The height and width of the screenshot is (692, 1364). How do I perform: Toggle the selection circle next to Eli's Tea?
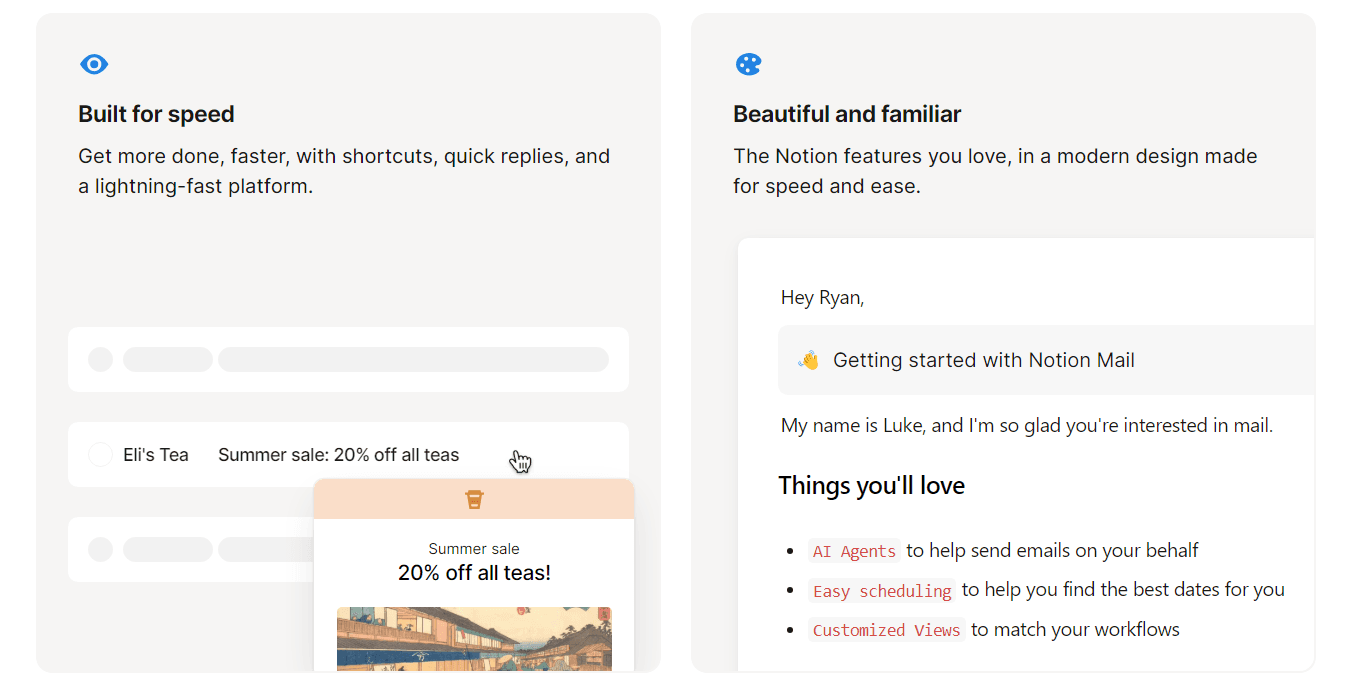tap(100, 454)
